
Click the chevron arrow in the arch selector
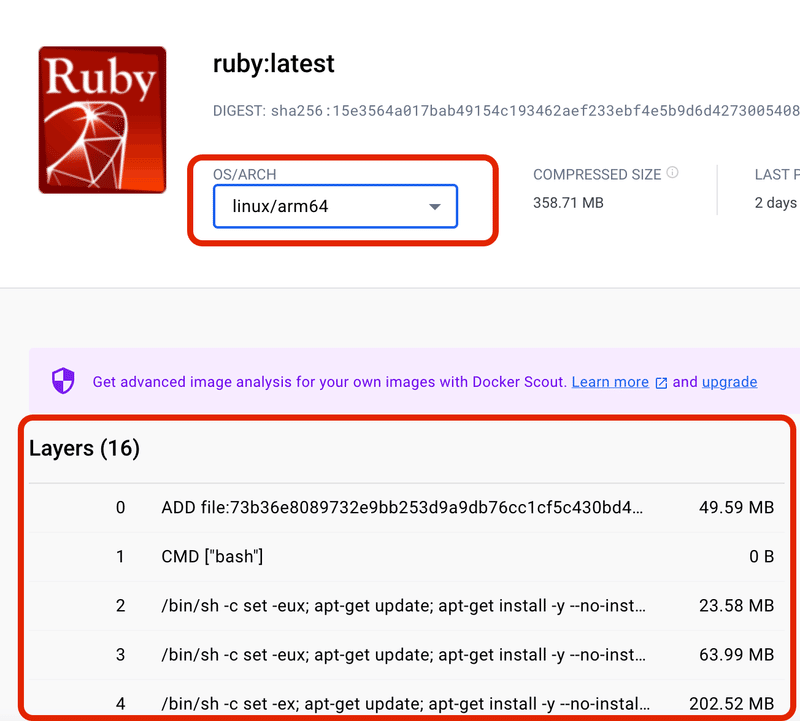[434, 206]
